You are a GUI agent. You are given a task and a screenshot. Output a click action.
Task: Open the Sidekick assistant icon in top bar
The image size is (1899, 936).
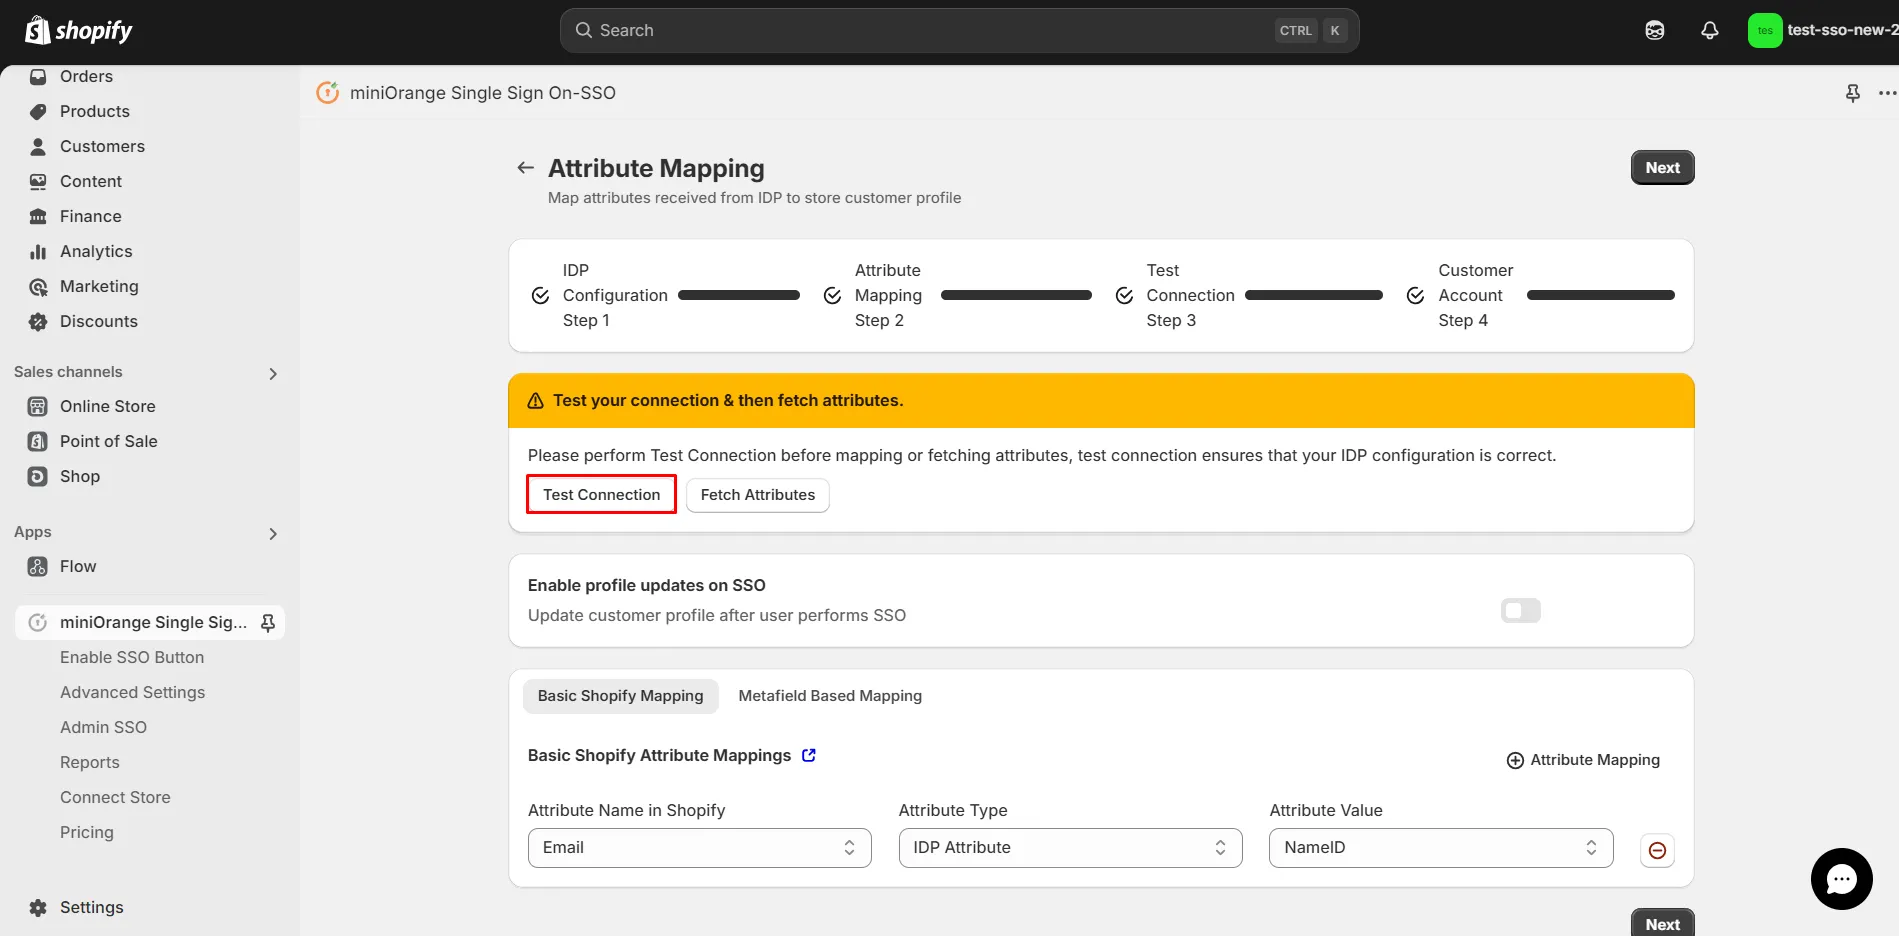[x=1655, y=30]
